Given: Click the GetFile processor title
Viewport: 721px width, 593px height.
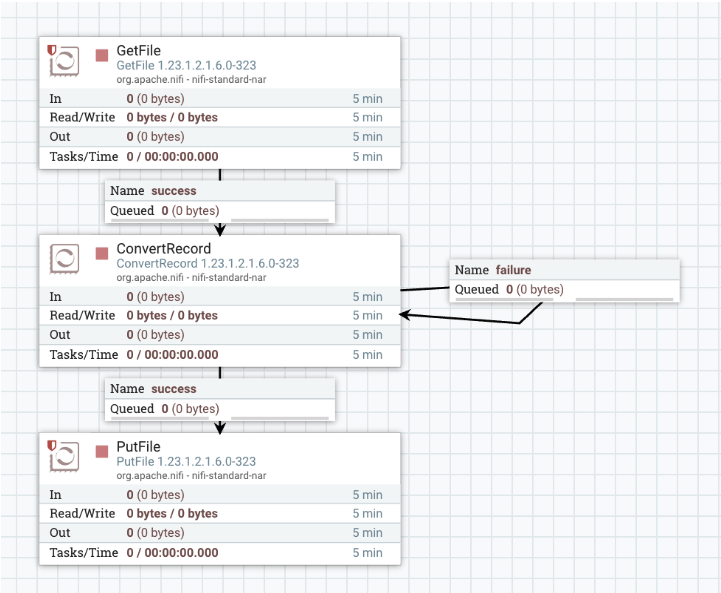Looking at the screenshot, I should [139, 51].
